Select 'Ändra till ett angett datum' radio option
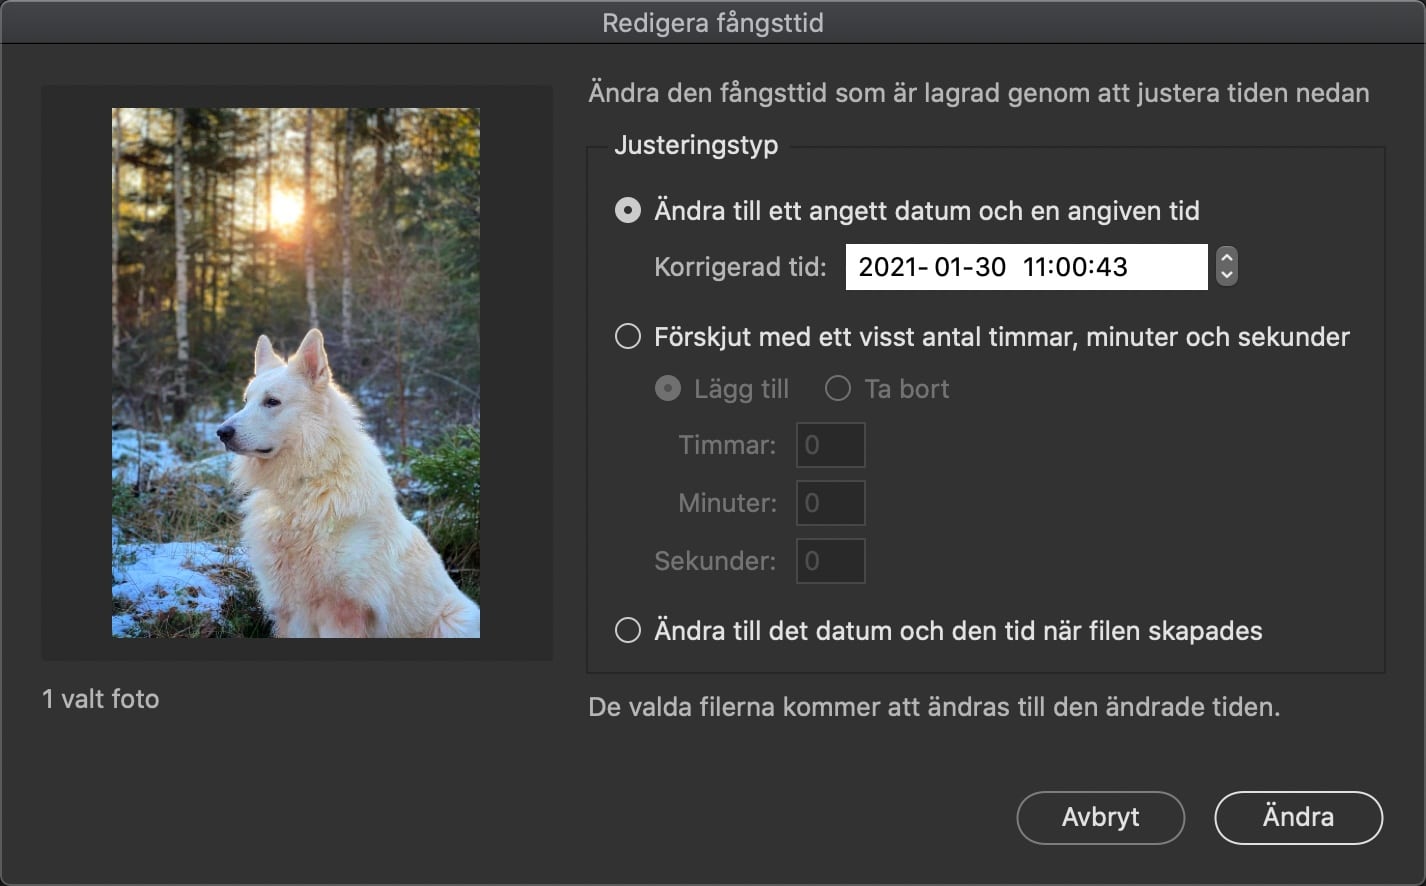1426x886 pixels. pos(628,211)
